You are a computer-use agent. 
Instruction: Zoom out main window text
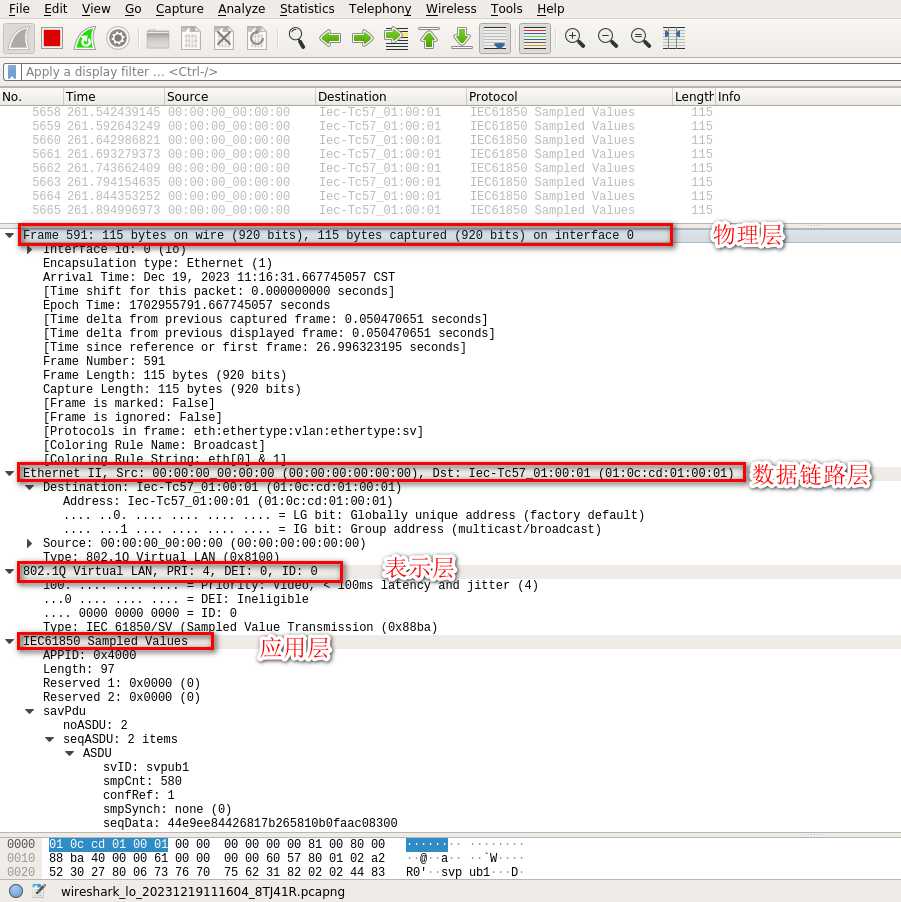[608, 39]
